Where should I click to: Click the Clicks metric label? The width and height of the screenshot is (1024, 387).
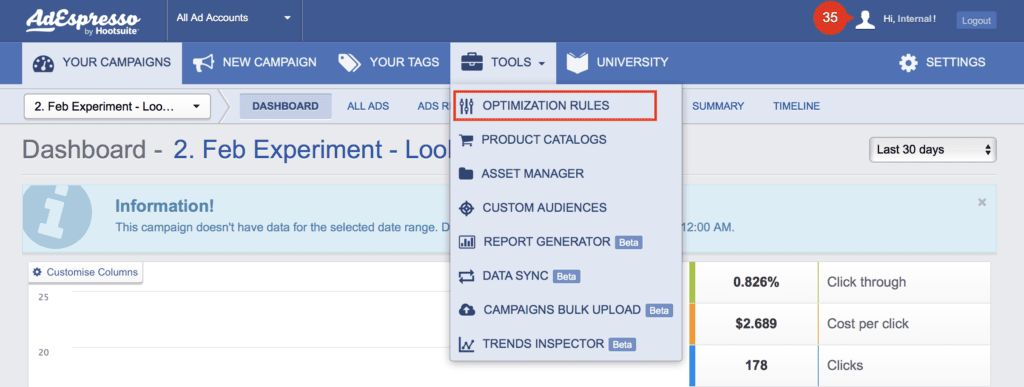[x=845, y=365]
